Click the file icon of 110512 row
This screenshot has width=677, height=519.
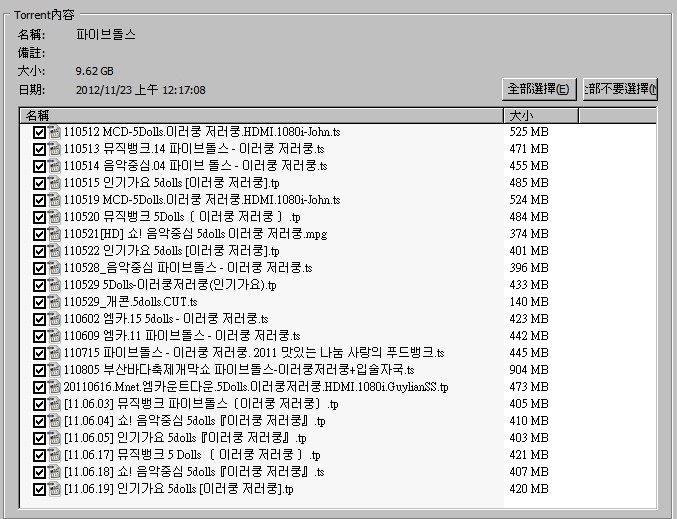click(54, 132)
